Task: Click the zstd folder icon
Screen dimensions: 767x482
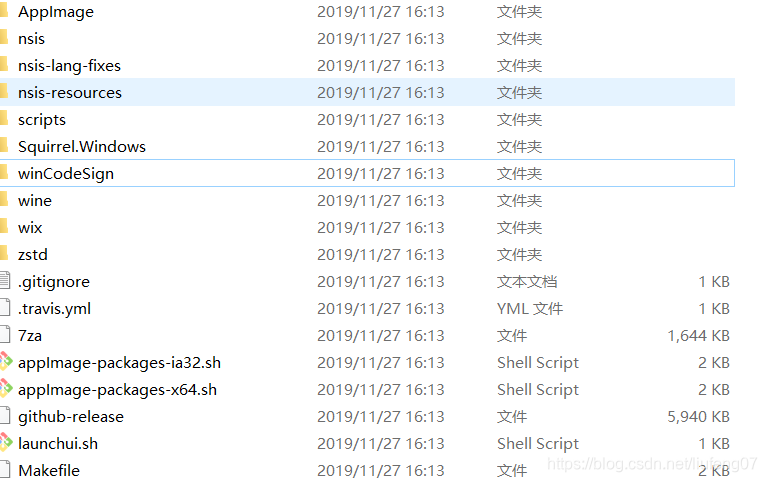Action: (4, 254)
